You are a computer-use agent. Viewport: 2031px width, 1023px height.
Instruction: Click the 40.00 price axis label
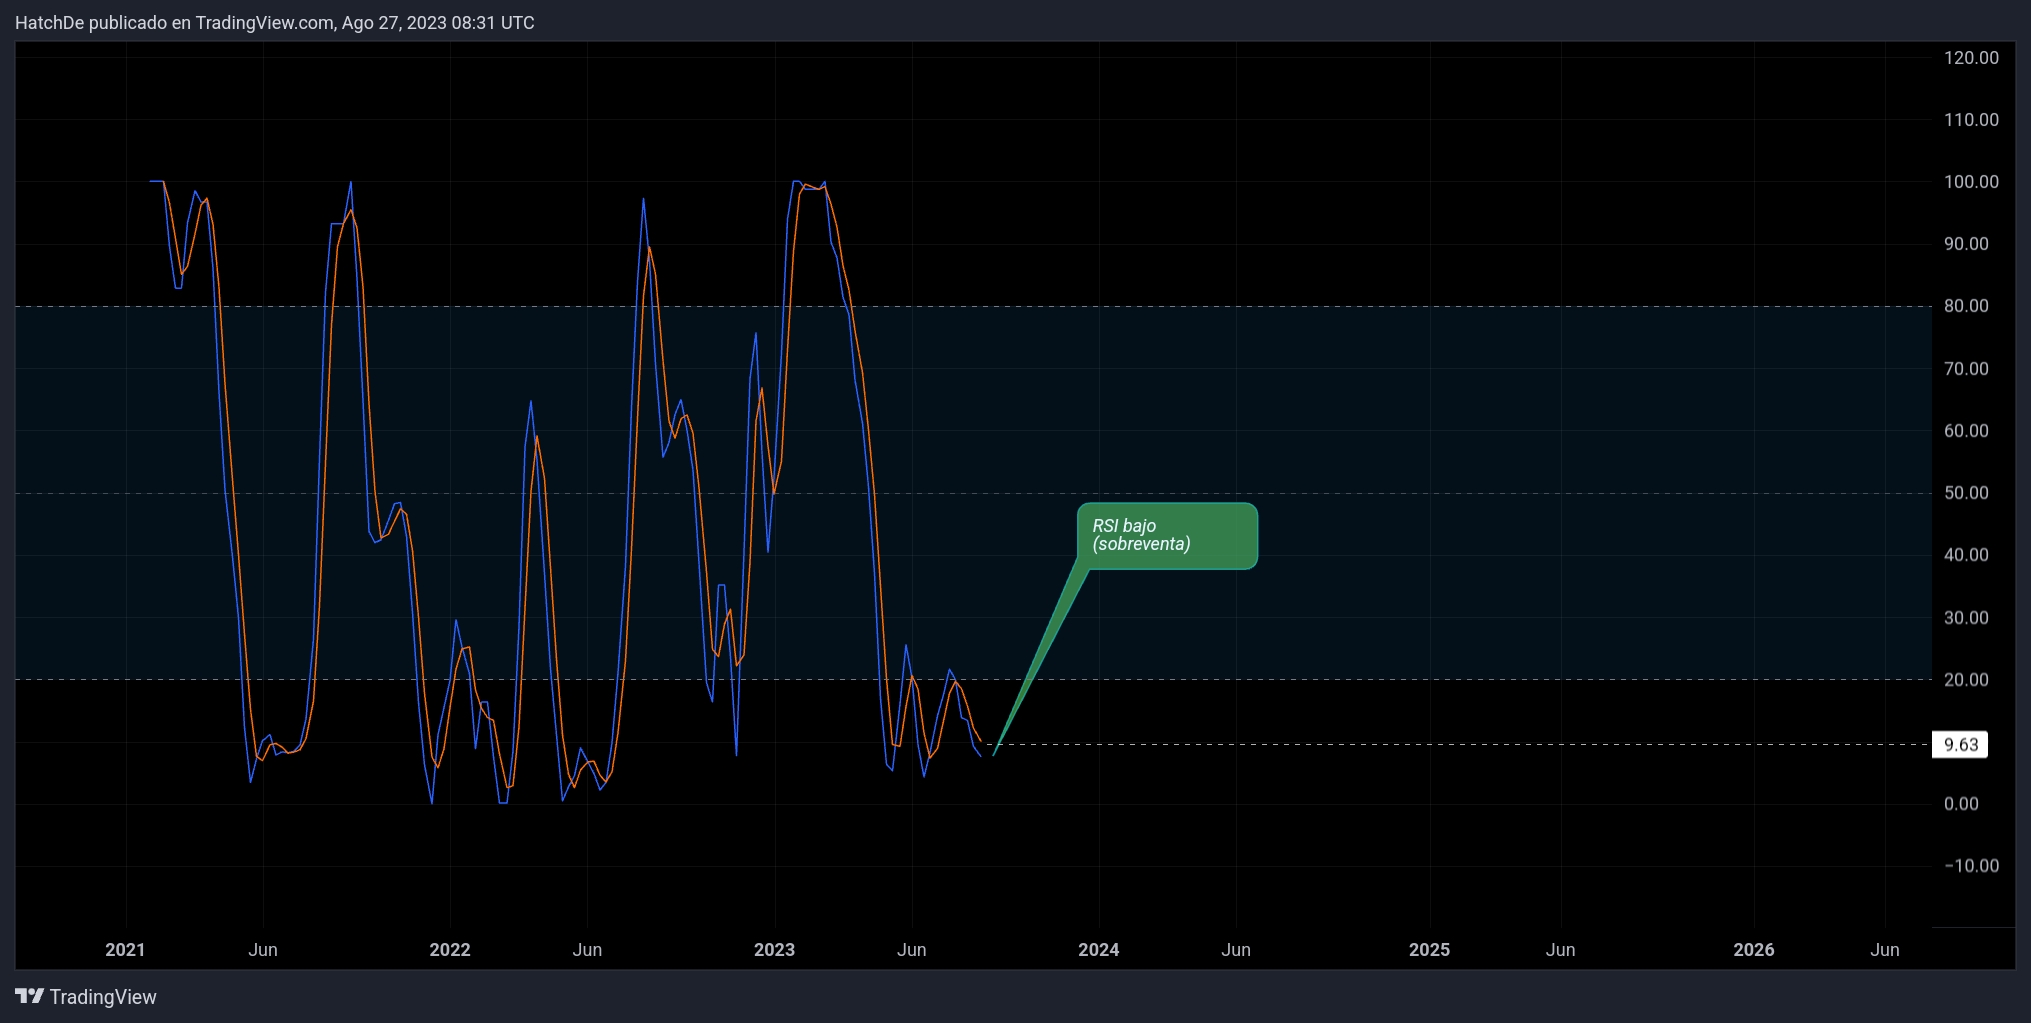tap(1966, 555)
